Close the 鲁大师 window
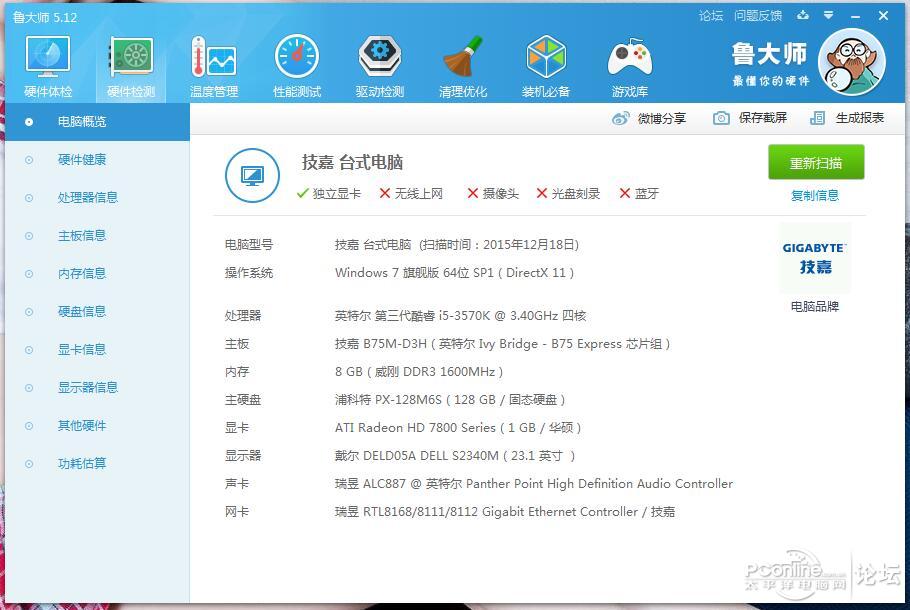The width and height of the screenshot is (910, 610). tap(883, 16)
